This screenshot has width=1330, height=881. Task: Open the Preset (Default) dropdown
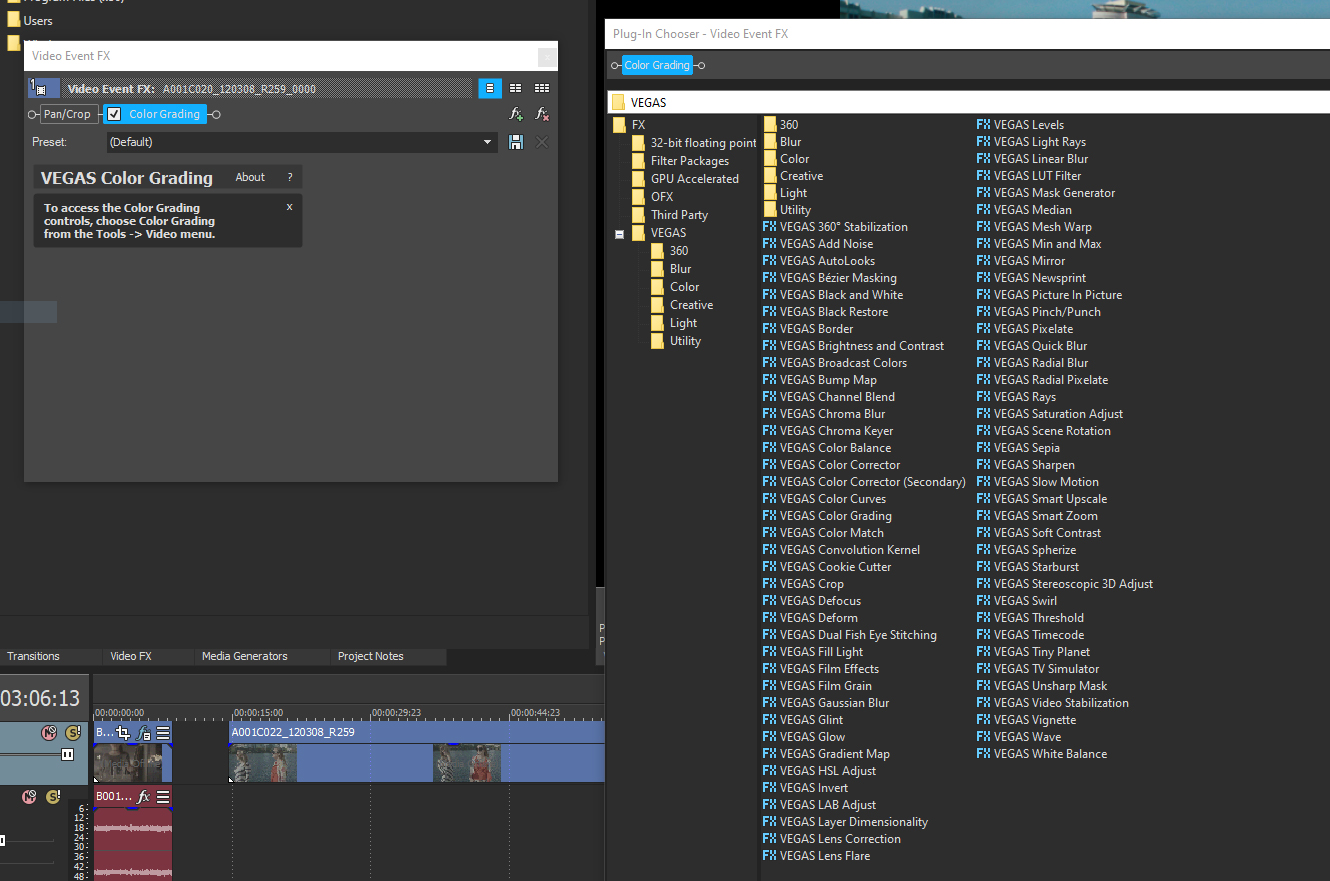tap(302, 142)
